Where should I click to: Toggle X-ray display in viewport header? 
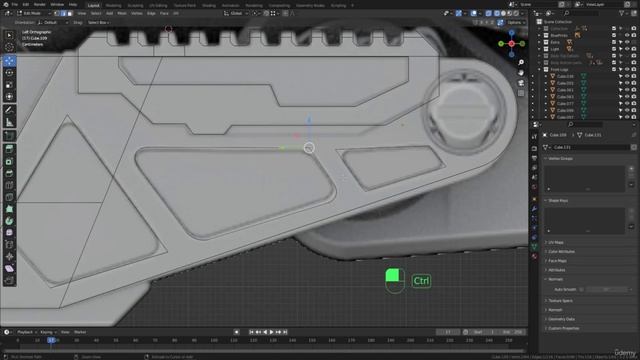[x=488, y=13]
